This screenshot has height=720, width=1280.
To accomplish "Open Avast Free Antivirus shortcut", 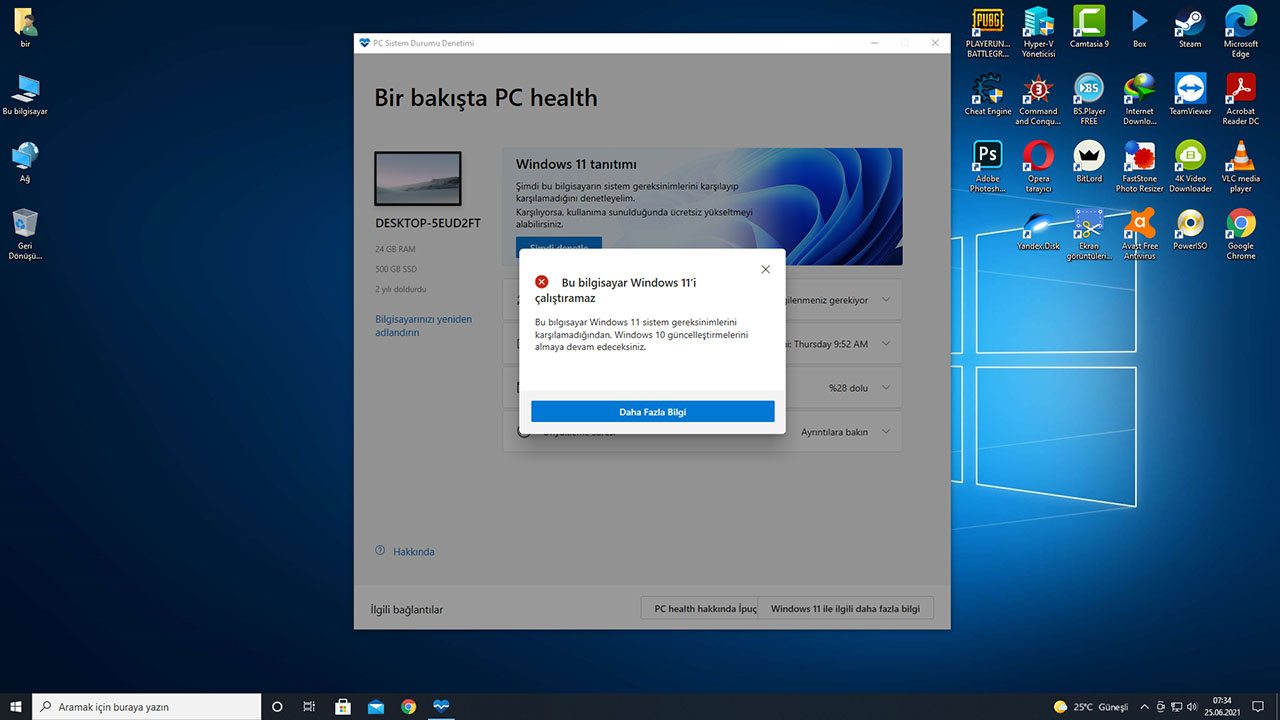I will (x=1139, y=224).
